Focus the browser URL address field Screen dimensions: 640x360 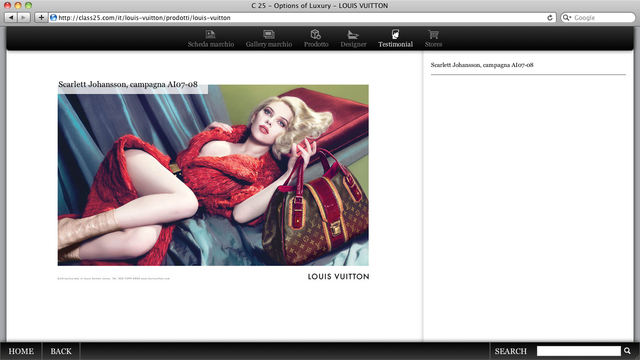[302, 18]
